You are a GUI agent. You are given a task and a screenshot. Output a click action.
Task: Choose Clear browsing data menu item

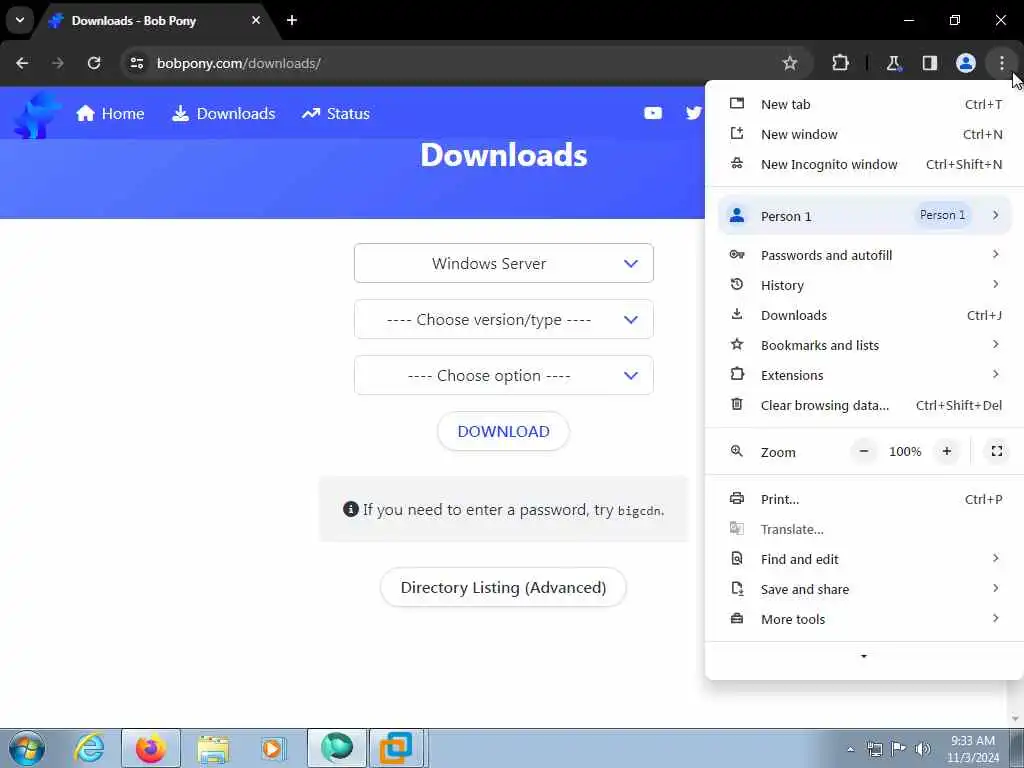(x=864, y=406)
